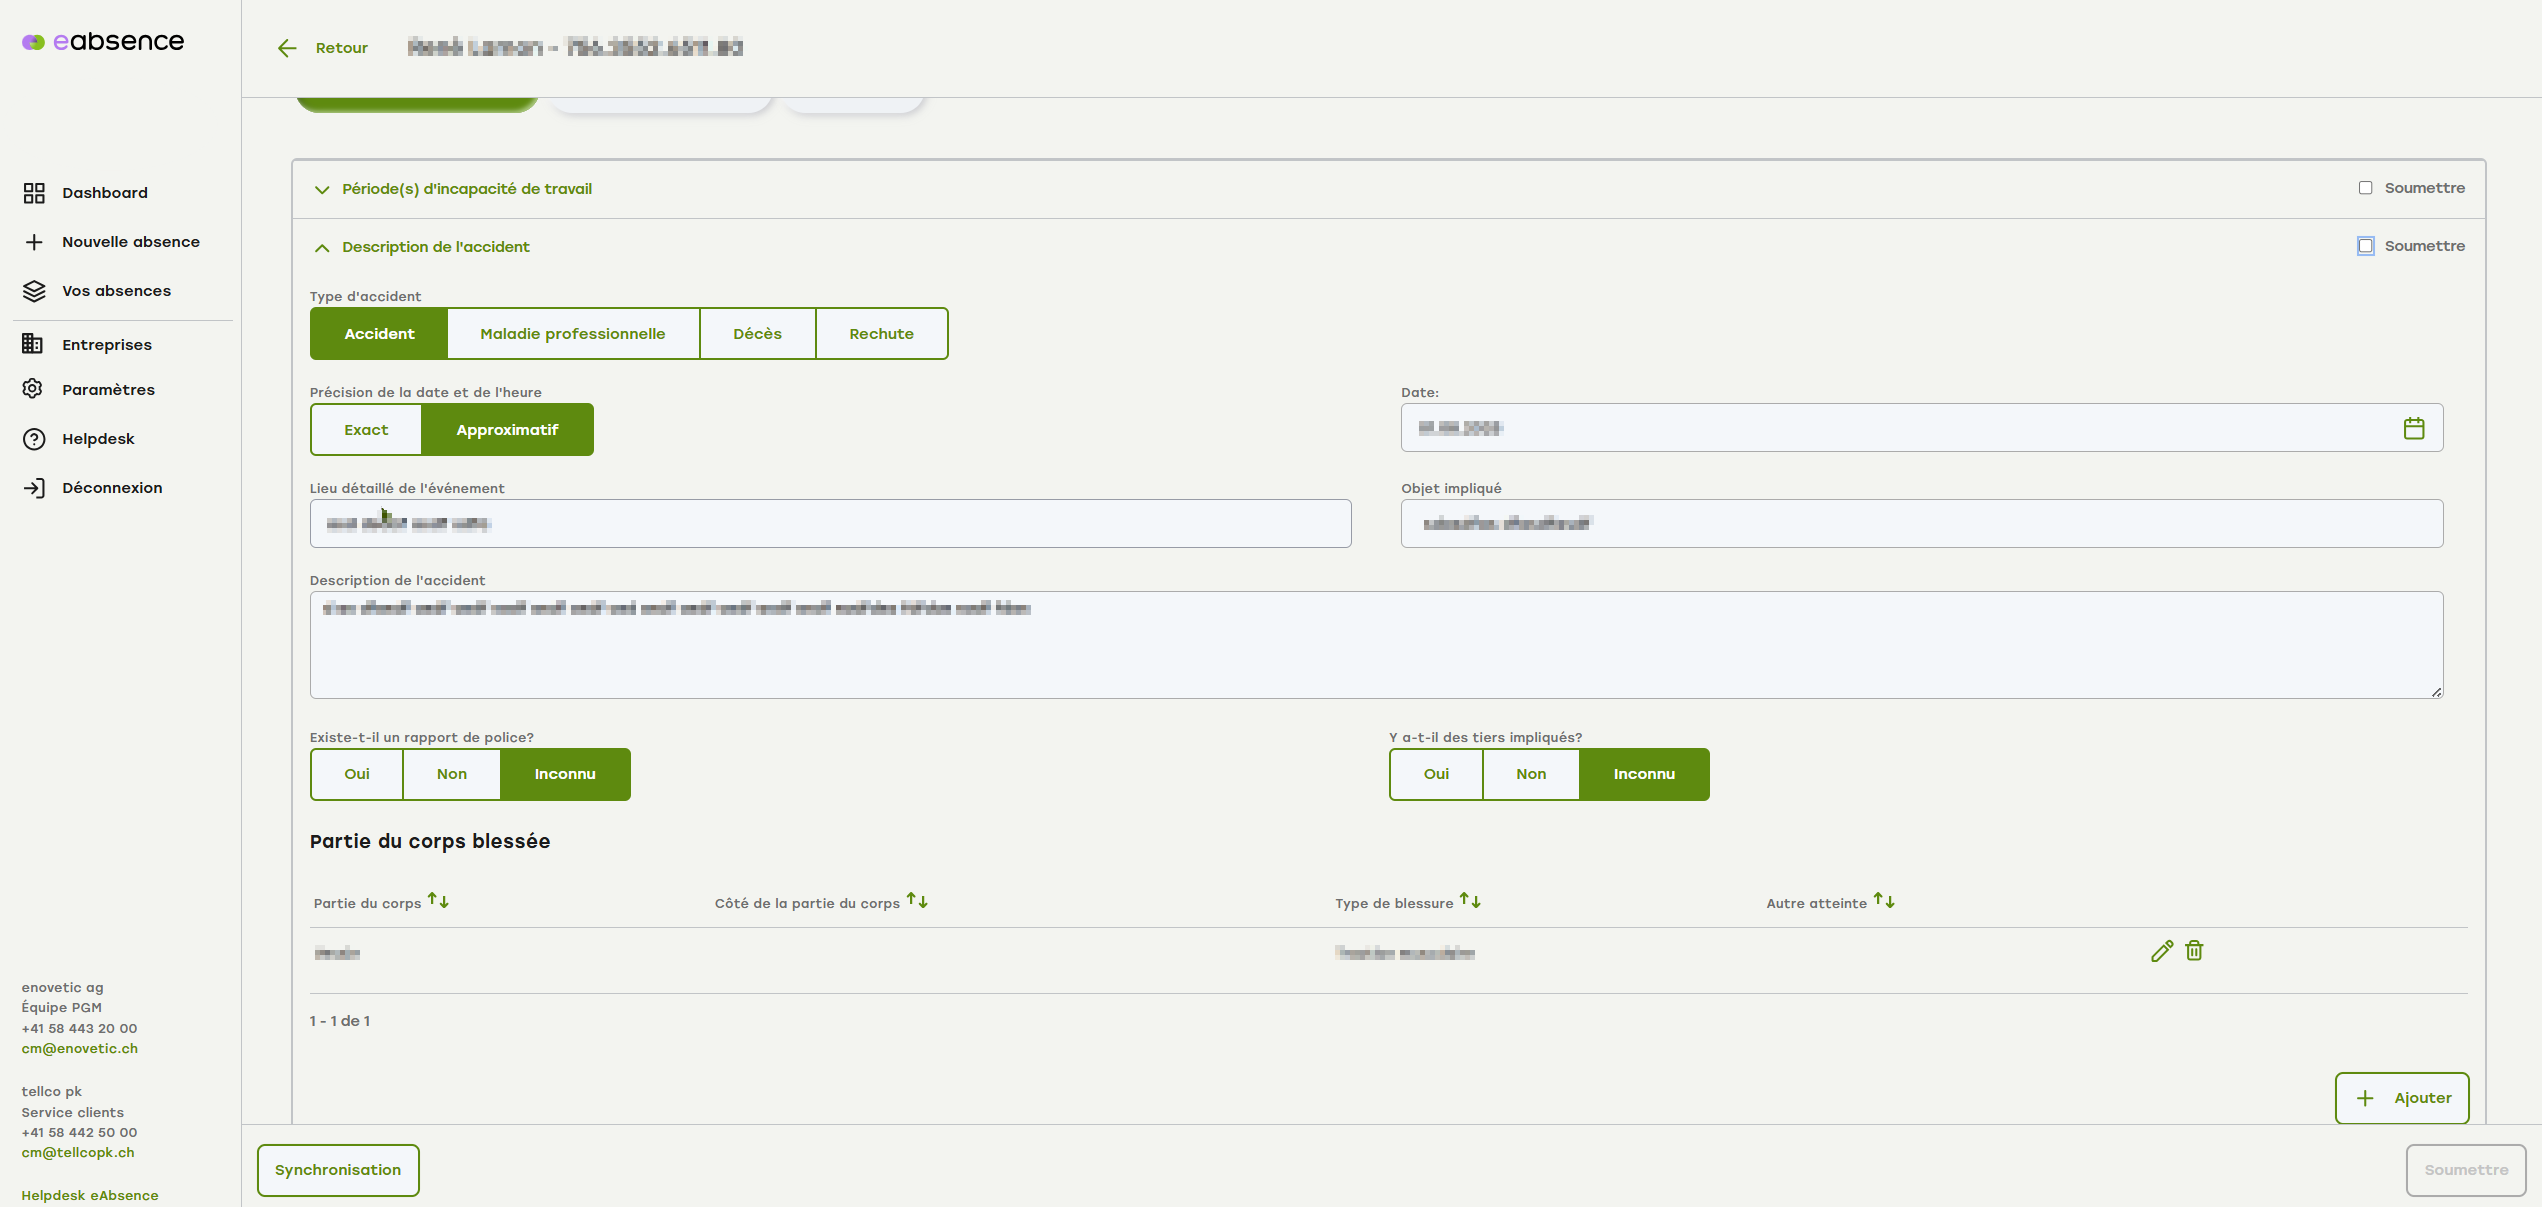Collapse Description de l'accident section
Screen dimensions: 2542x1207
click(322, 247)
